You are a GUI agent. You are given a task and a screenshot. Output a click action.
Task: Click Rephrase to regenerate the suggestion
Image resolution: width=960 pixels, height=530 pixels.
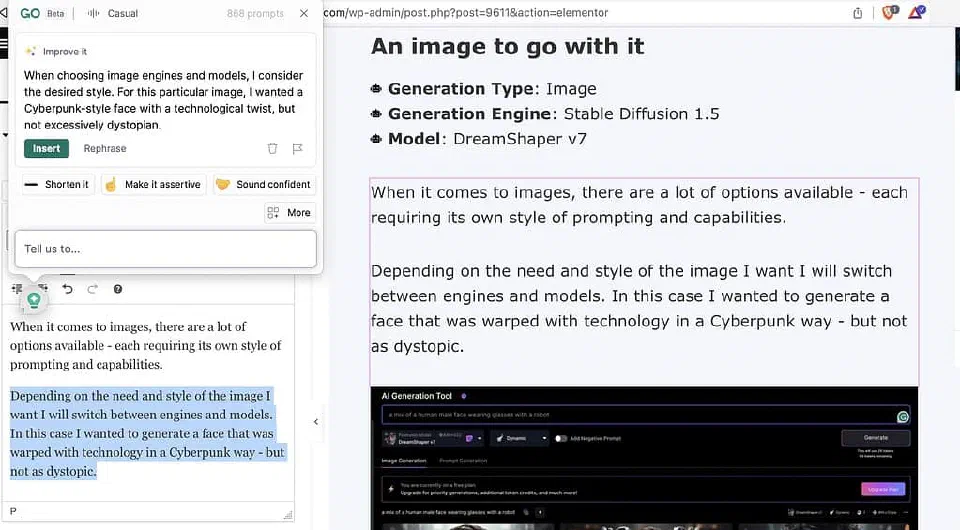pos(105,148)
